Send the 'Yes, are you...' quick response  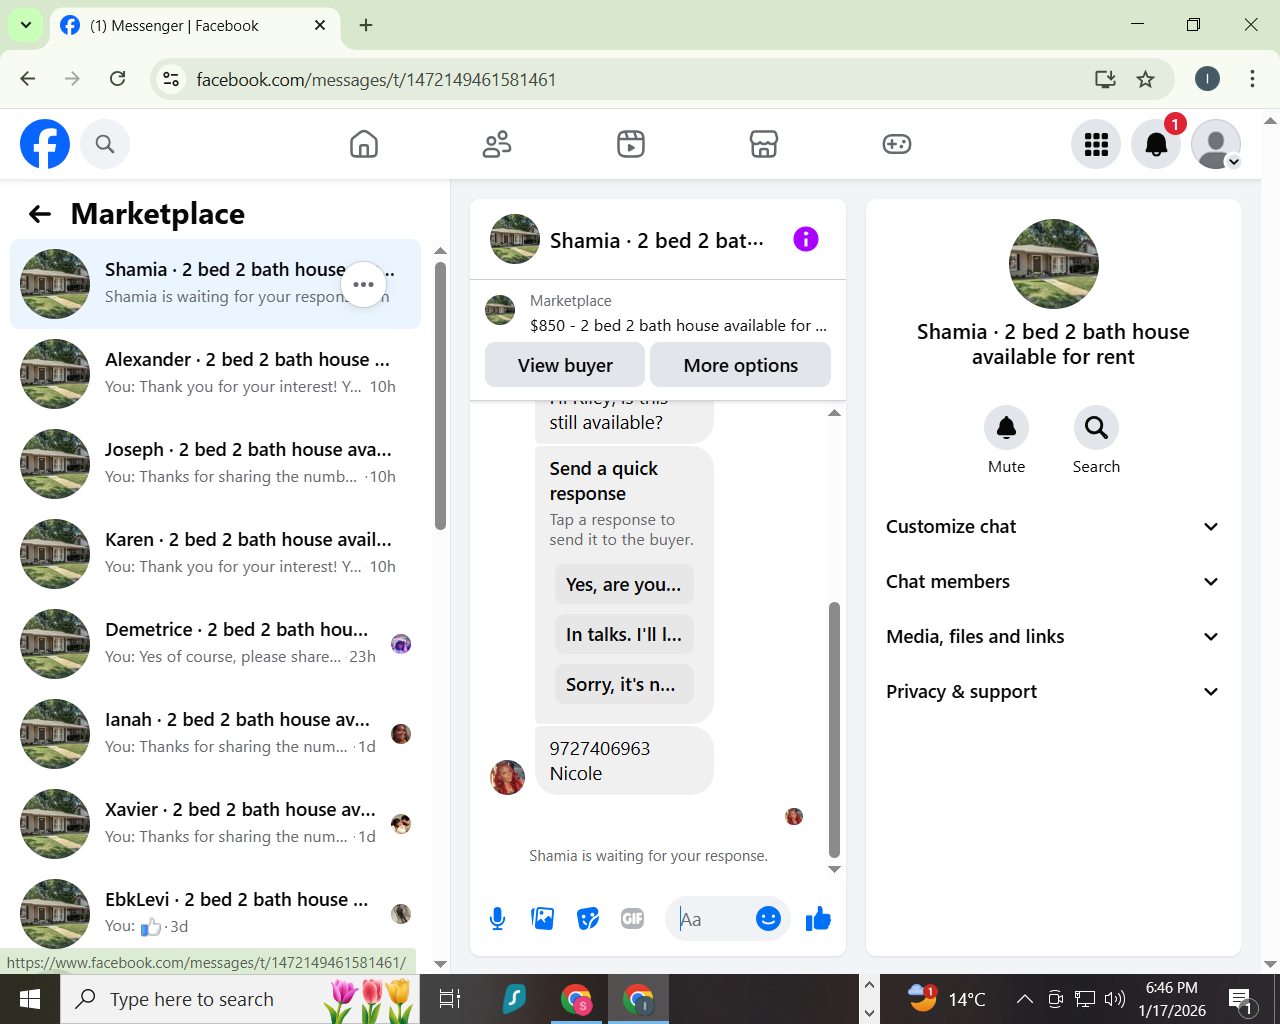624,584
